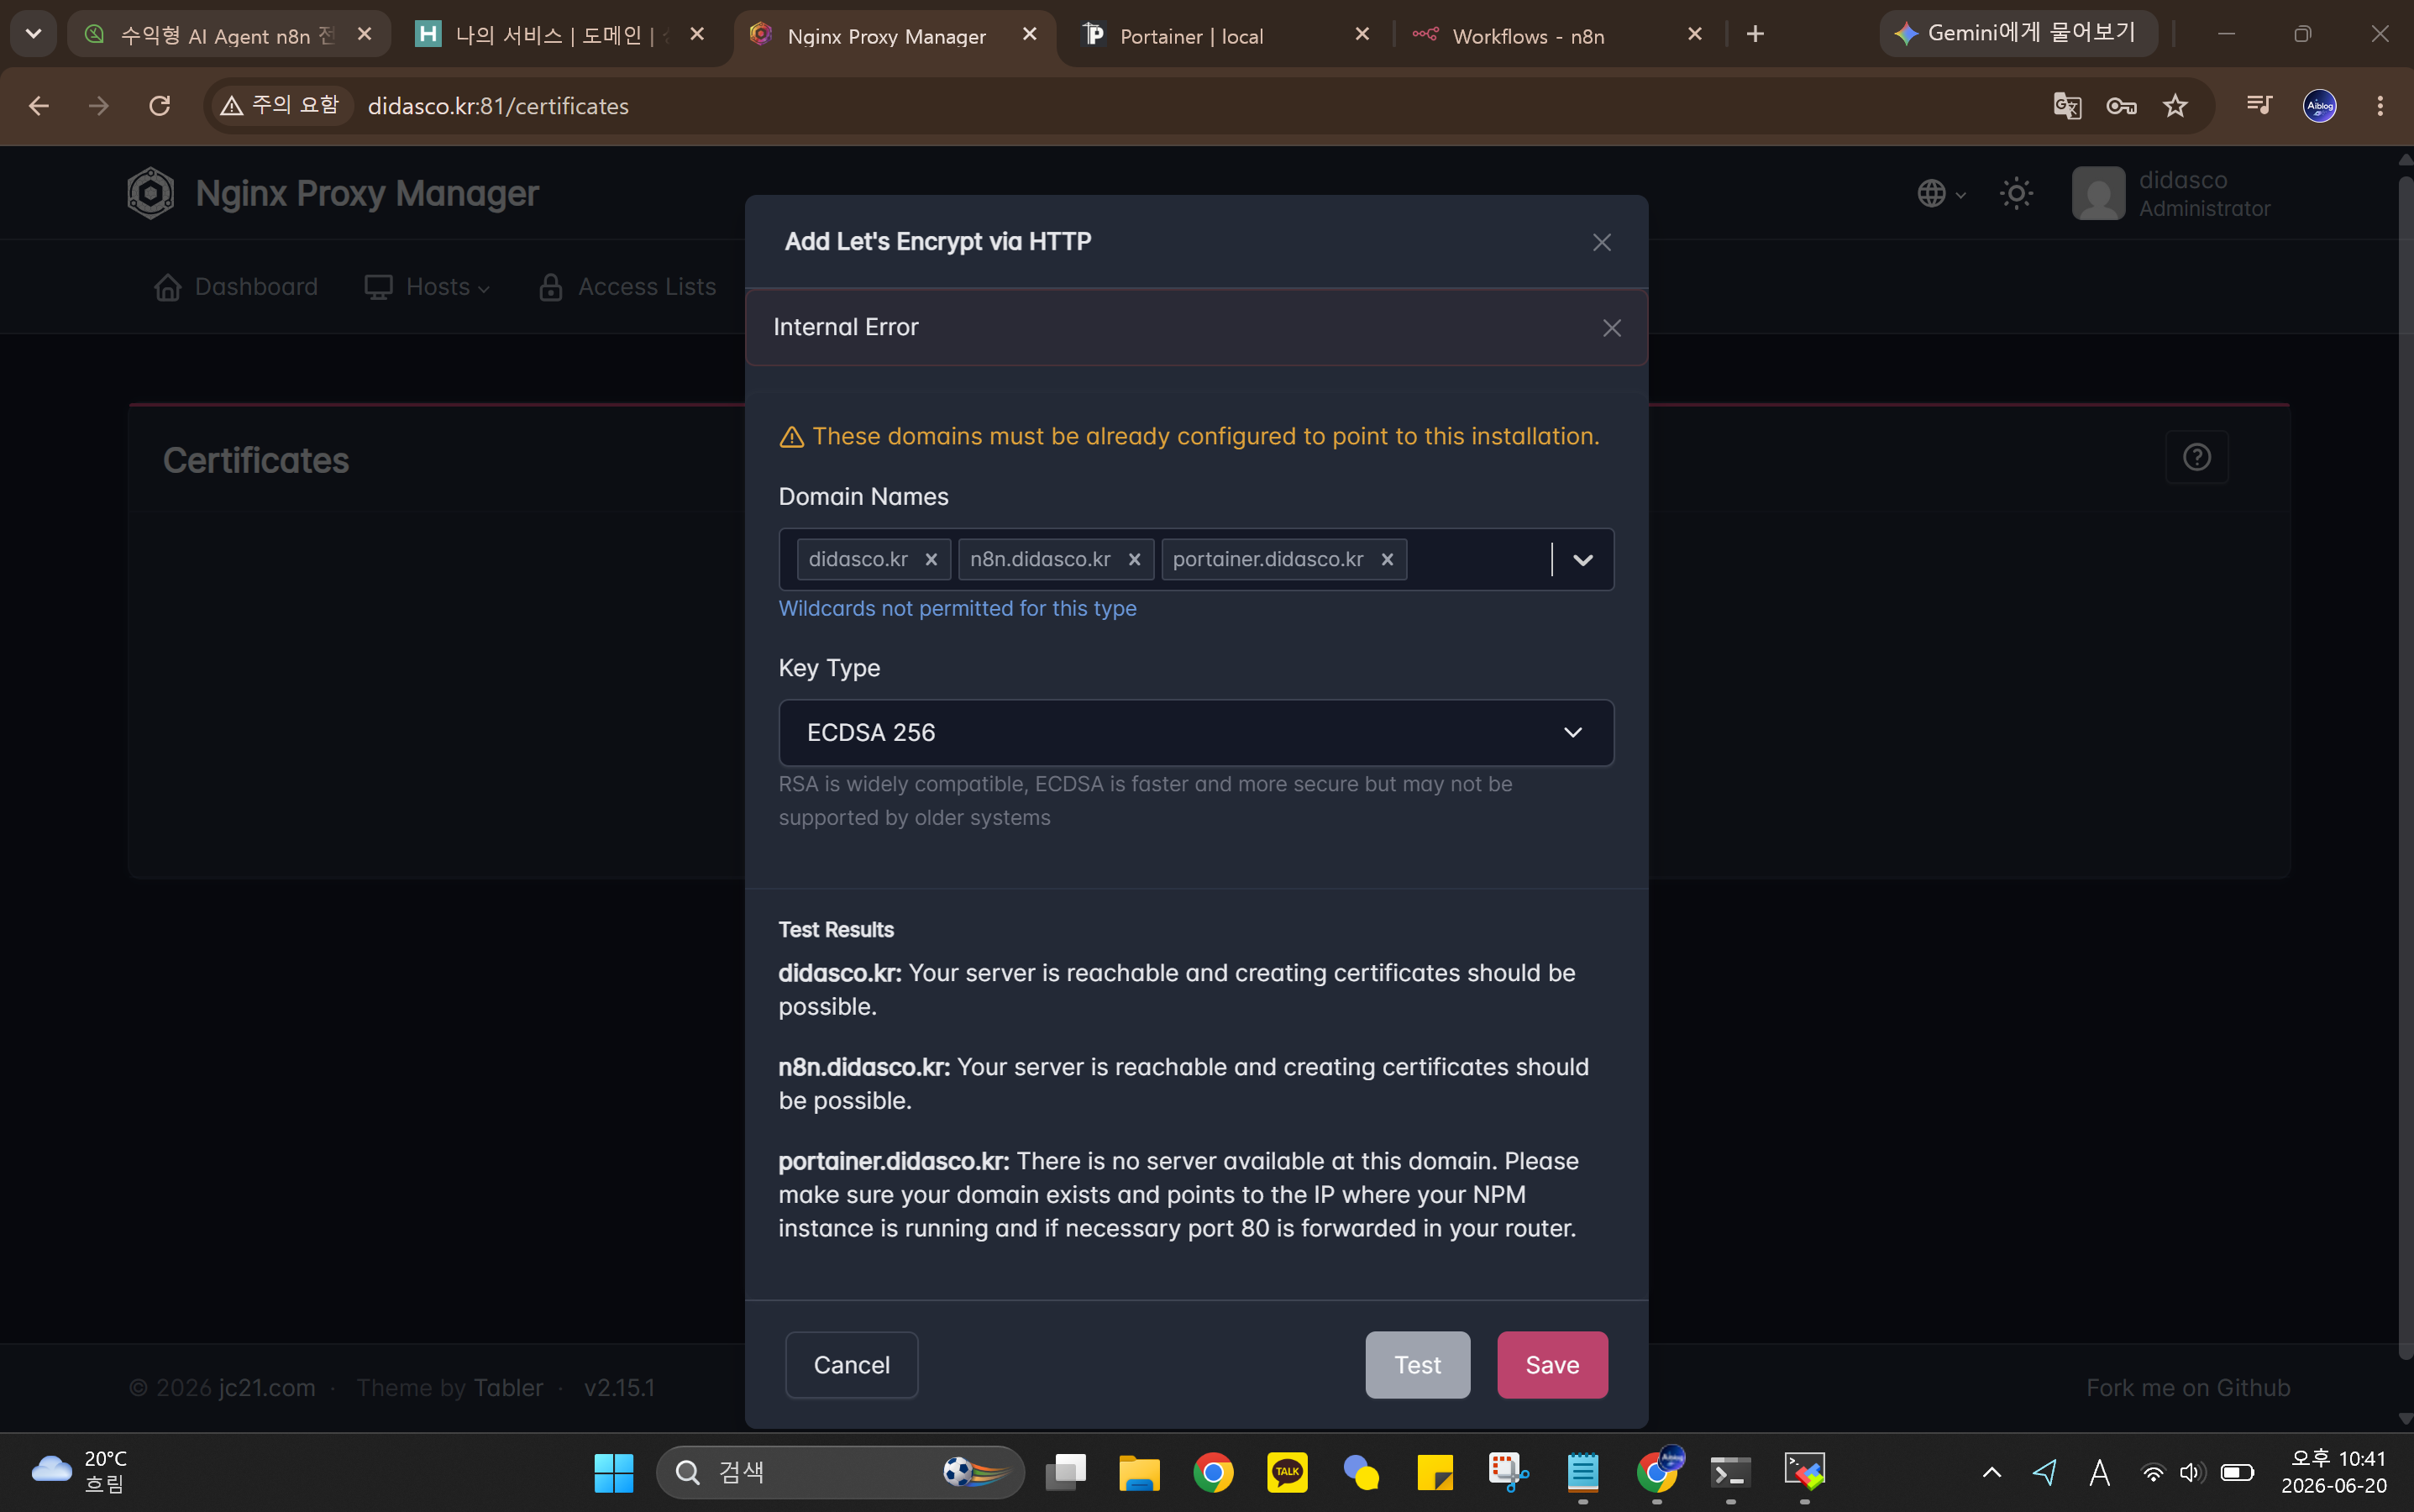This screenshot has width=2414, height=1512.
Task: Run the Test button for domains
Action: 1417,1364
